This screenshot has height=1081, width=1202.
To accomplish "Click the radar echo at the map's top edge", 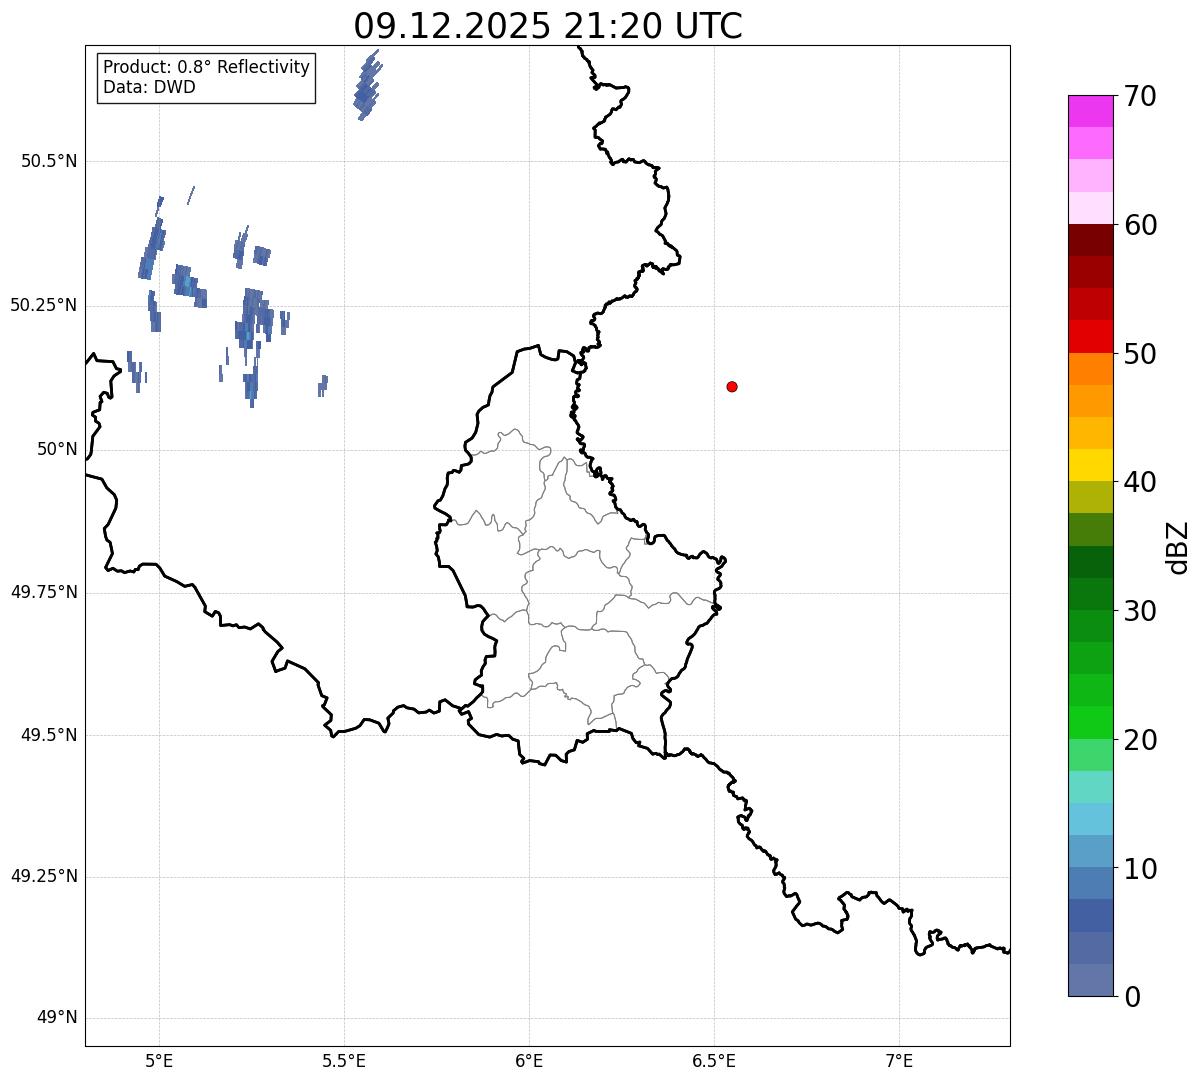I will (x=367, y=85).
